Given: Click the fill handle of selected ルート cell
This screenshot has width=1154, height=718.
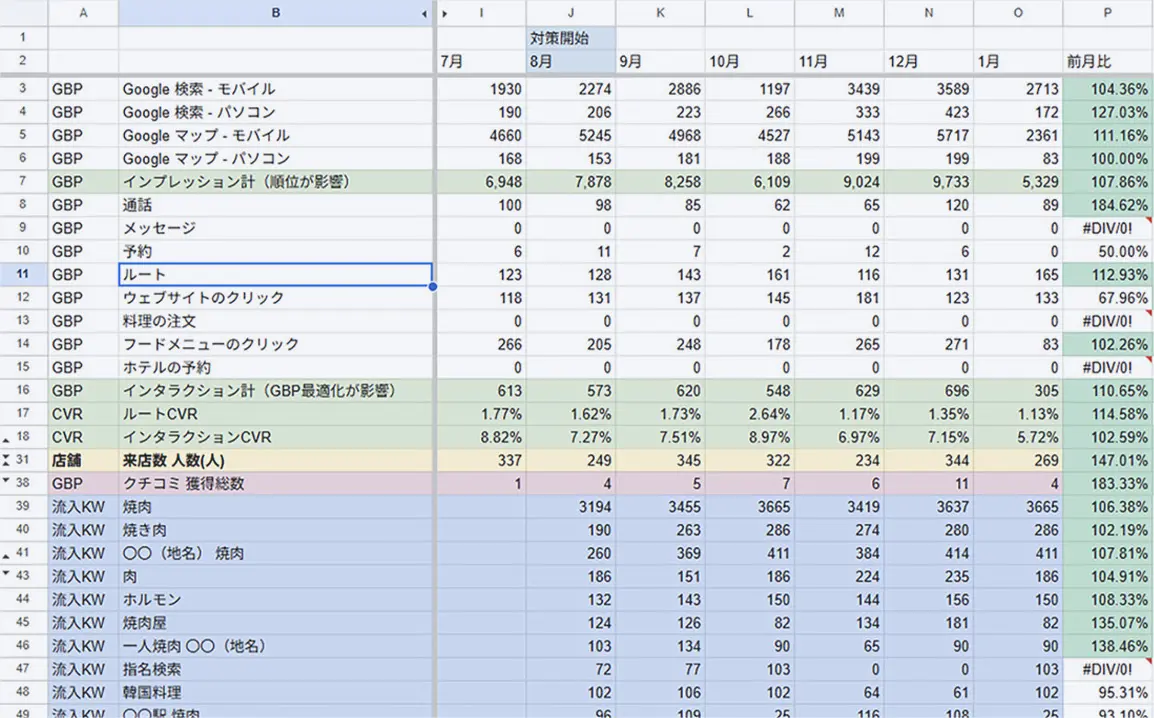Looking at the screenshot, I should tap(433, 286).
